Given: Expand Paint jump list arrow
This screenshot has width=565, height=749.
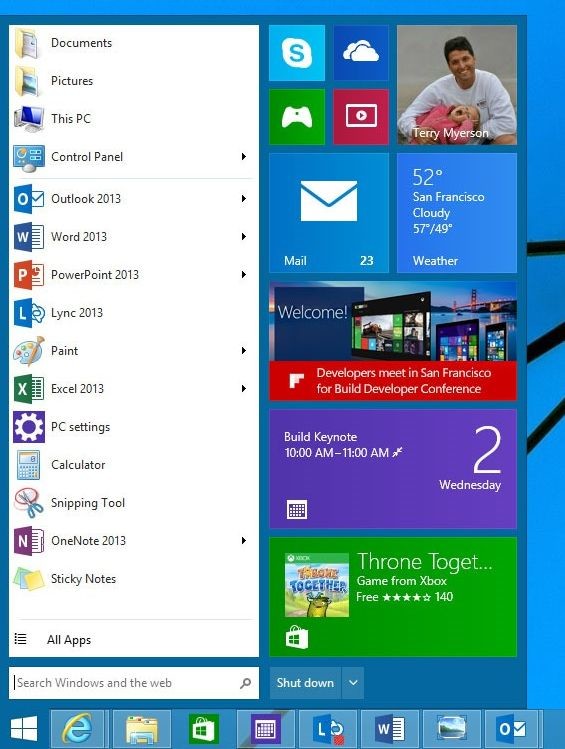Looking at the screenshot, I should [x=244, y=351].
